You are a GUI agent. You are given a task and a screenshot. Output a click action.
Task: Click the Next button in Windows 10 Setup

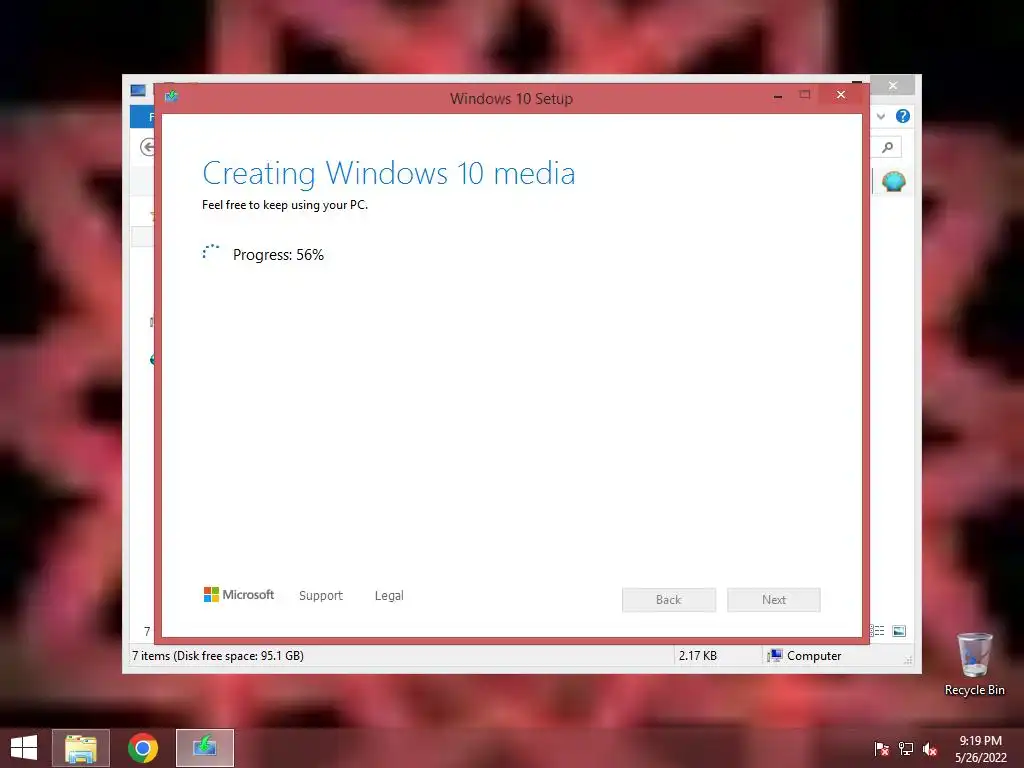(773, 600)
